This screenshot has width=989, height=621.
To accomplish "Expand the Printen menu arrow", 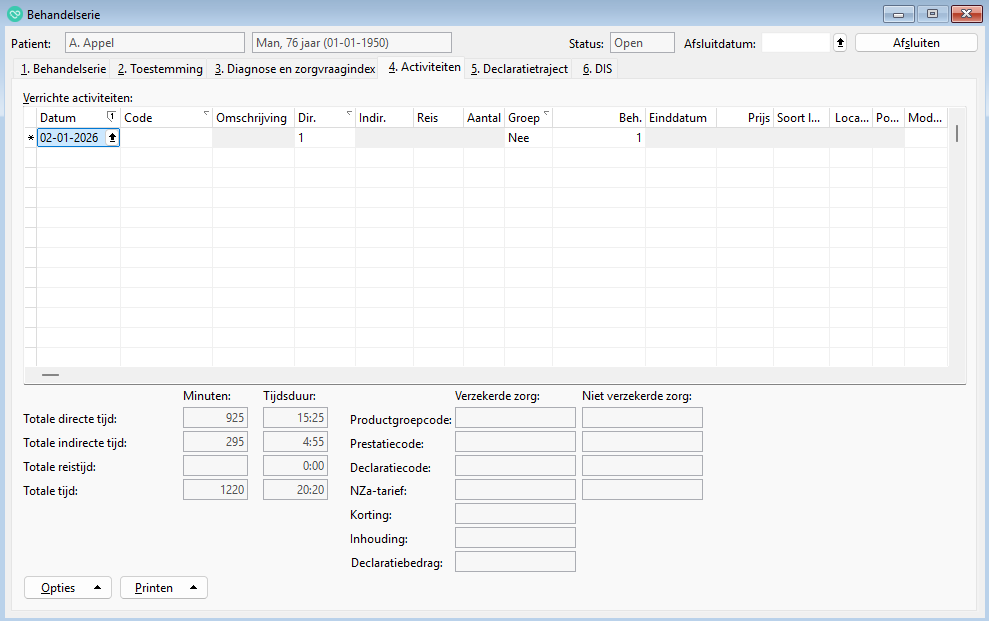I will pyautogui.click(x=193, y=588).
